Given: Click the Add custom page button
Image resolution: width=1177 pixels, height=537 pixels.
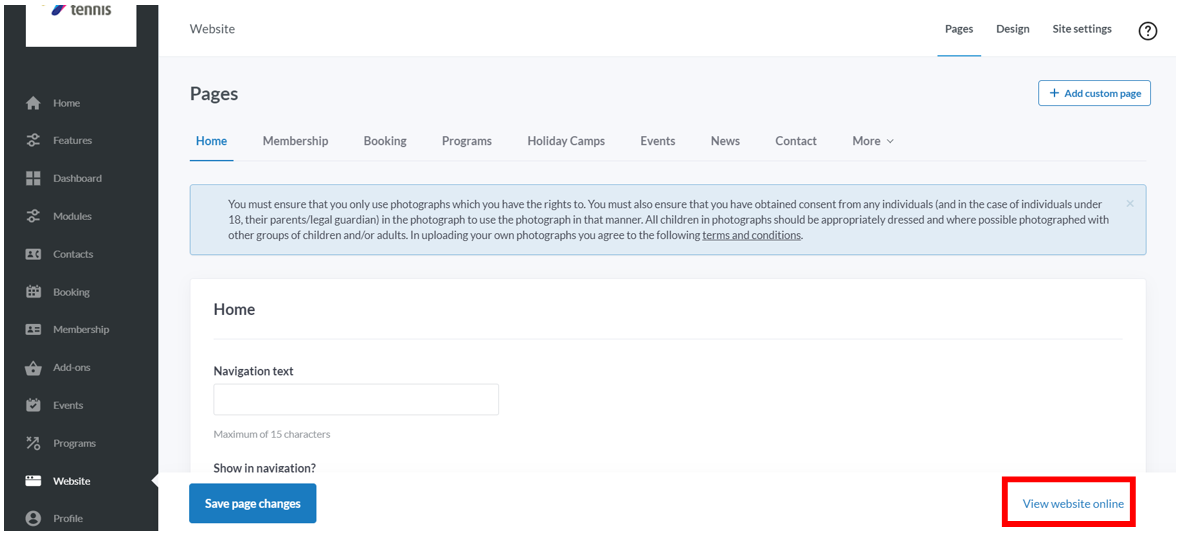Looking at the screenshot, I should 1094,94.
